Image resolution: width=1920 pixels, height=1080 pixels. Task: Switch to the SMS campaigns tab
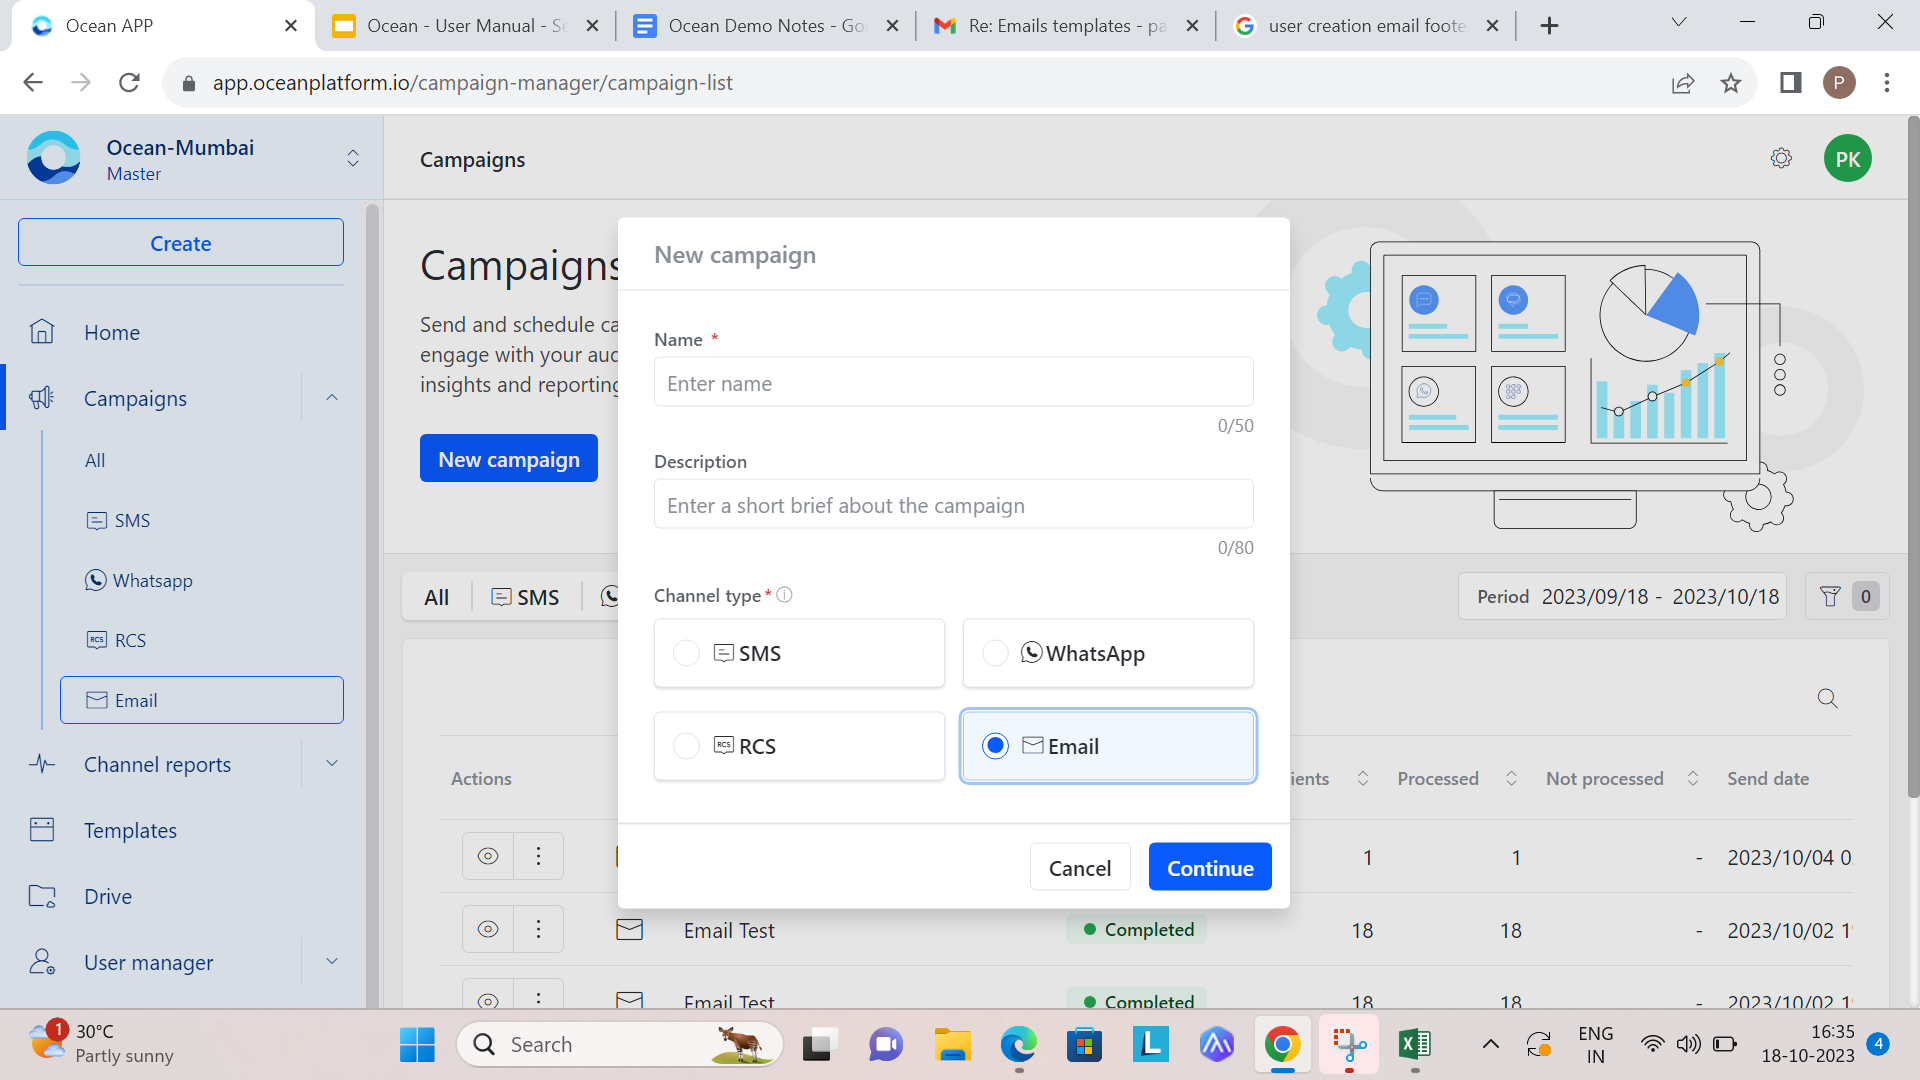526,597
